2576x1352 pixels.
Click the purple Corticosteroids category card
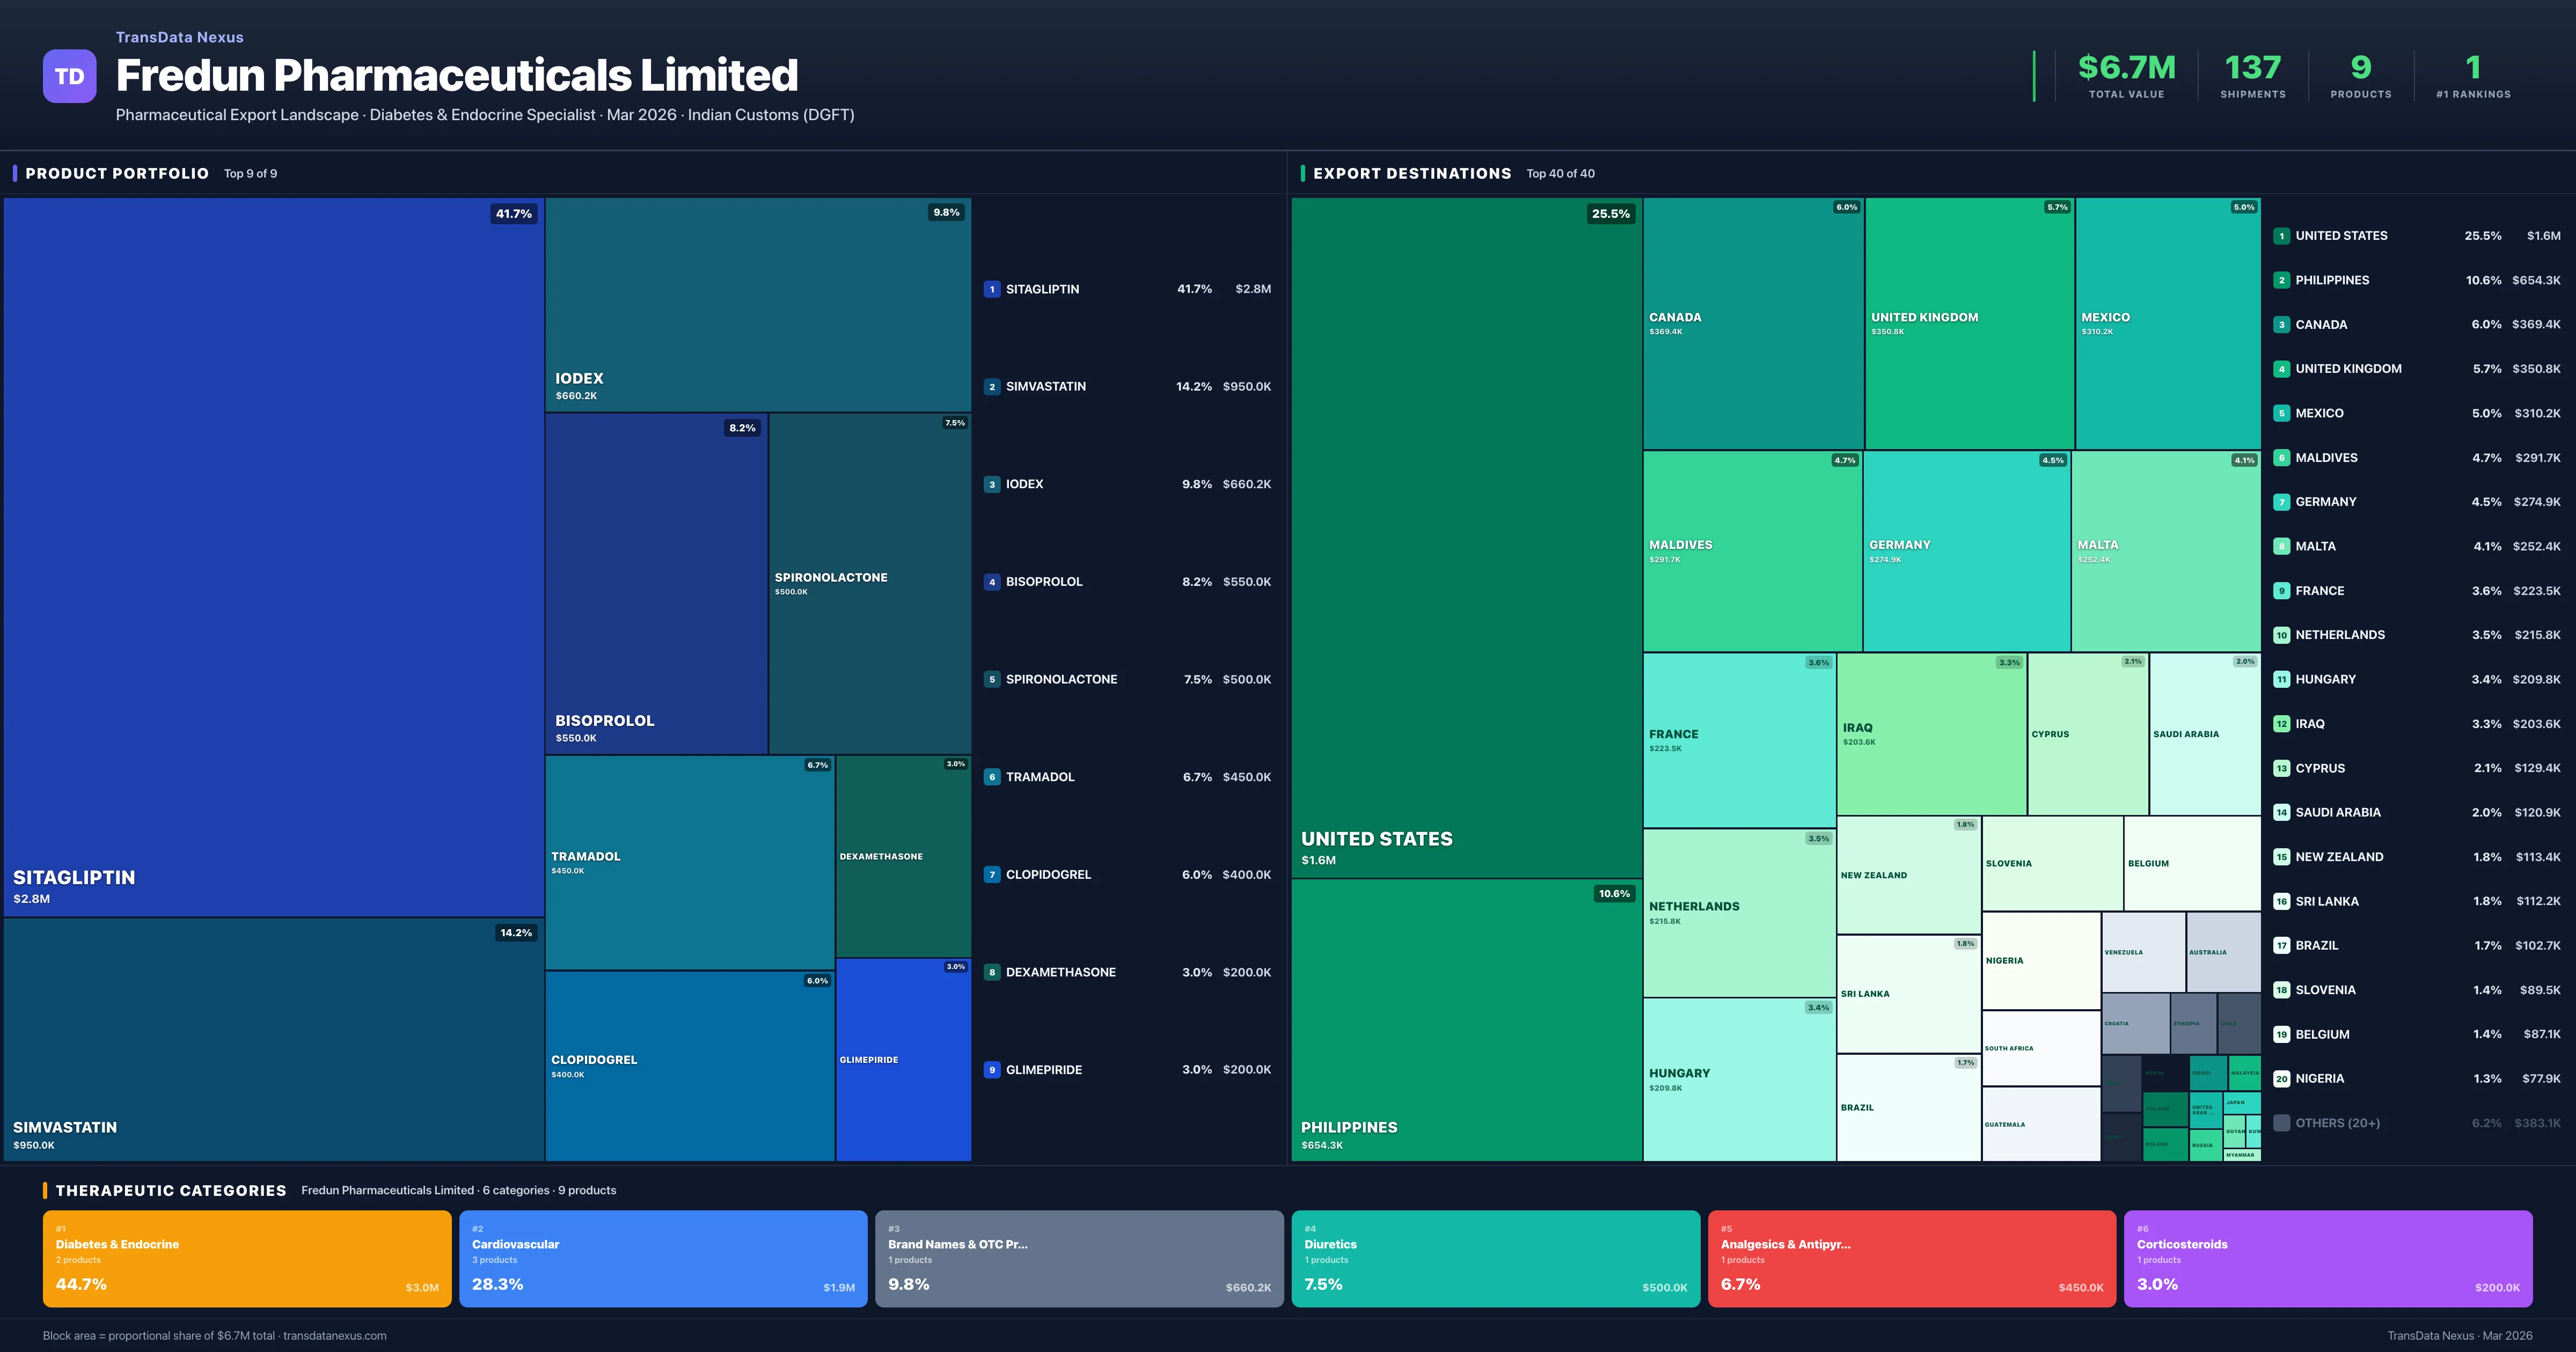point(2327,1258)
